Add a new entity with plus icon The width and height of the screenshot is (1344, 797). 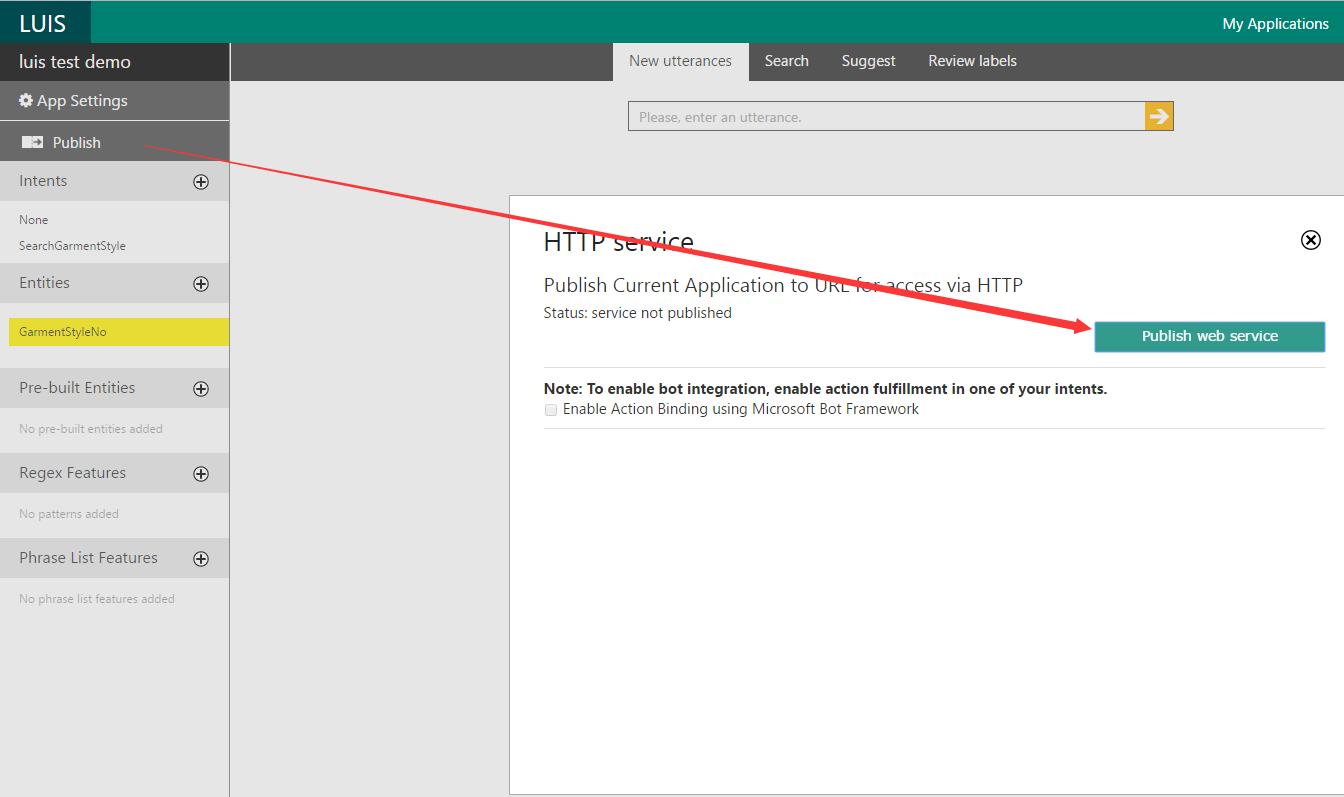tap(201, 284)
